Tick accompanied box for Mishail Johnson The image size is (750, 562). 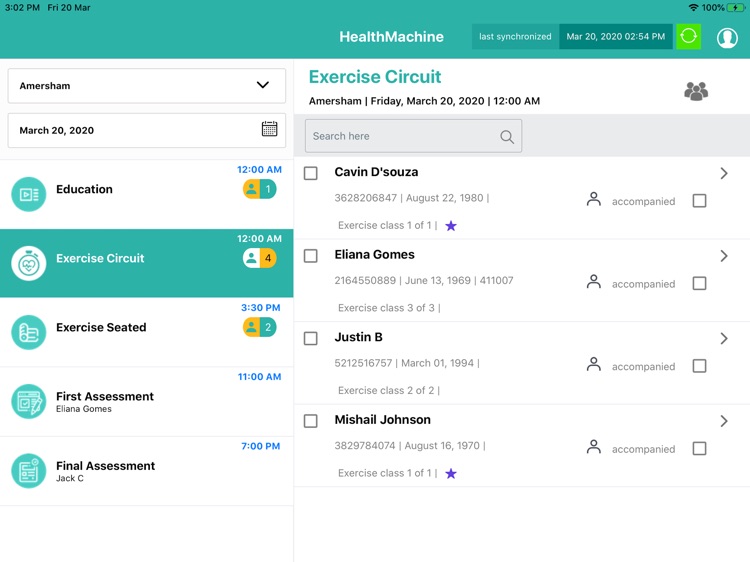(x=699, y=449)
